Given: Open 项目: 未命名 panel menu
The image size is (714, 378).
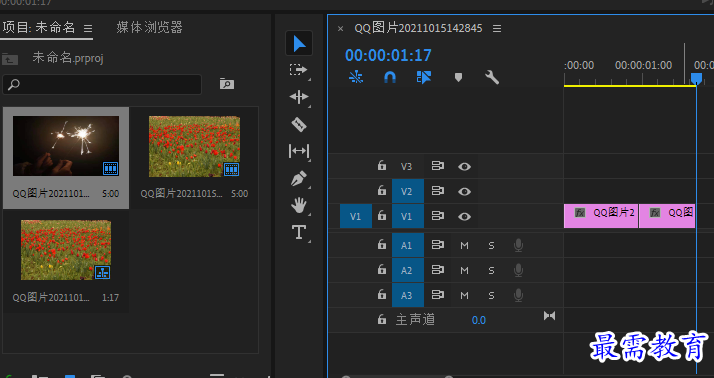Looking at the screenshot, I should (x=88, y=29).
